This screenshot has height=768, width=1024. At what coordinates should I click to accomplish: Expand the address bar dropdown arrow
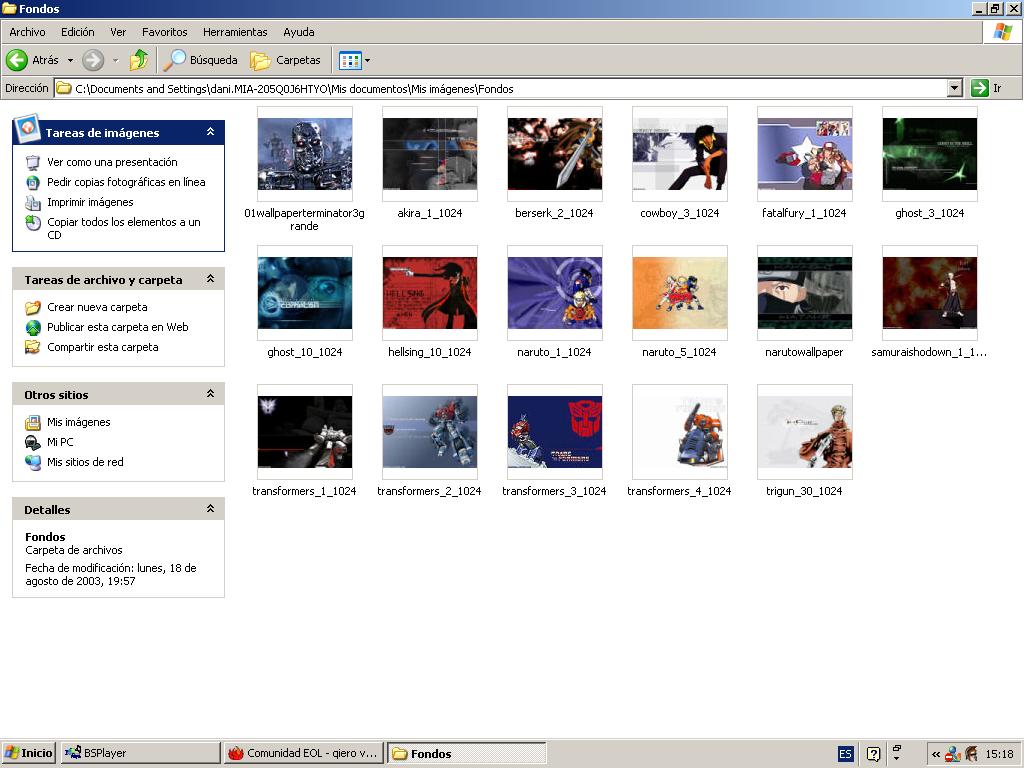[954, 88]
